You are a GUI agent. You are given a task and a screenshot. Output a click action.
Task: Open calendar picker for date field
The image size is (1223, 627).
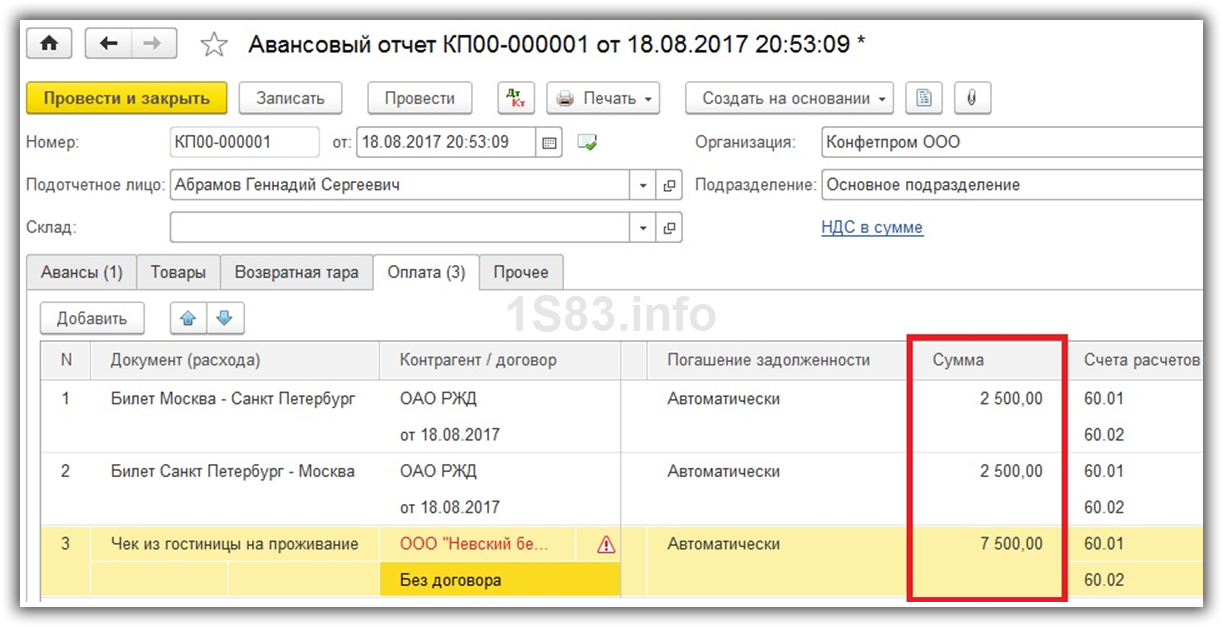tap(549, 142)
